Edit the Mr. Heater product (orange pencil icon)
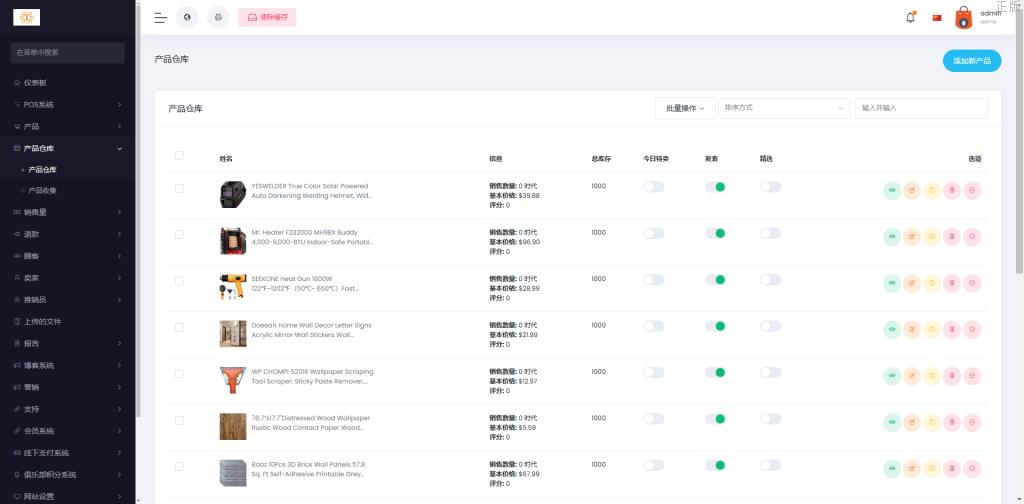The width and height of the screenshot is (1024, 504). [x=912, y=237]
